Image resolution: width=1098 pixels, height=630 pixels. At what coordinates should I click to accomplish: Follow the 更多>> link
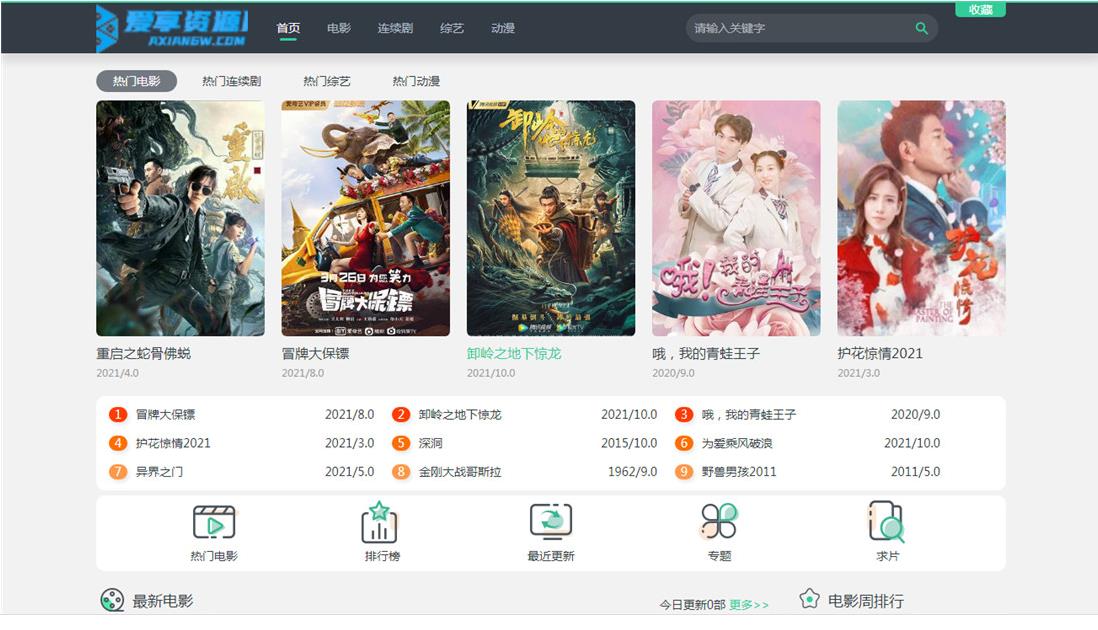tap(749, 605)
